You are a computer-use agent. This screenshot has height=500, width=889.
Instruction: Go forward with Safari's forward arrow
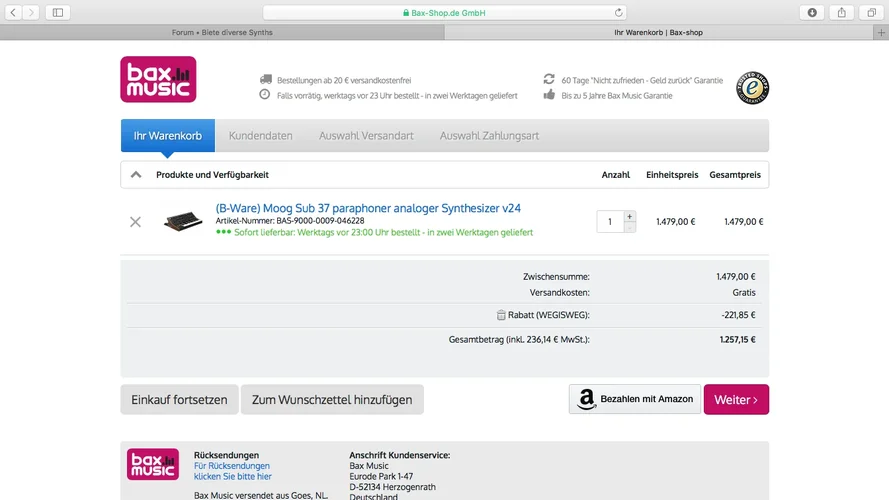pyautogui.click(x=31, y=12)
